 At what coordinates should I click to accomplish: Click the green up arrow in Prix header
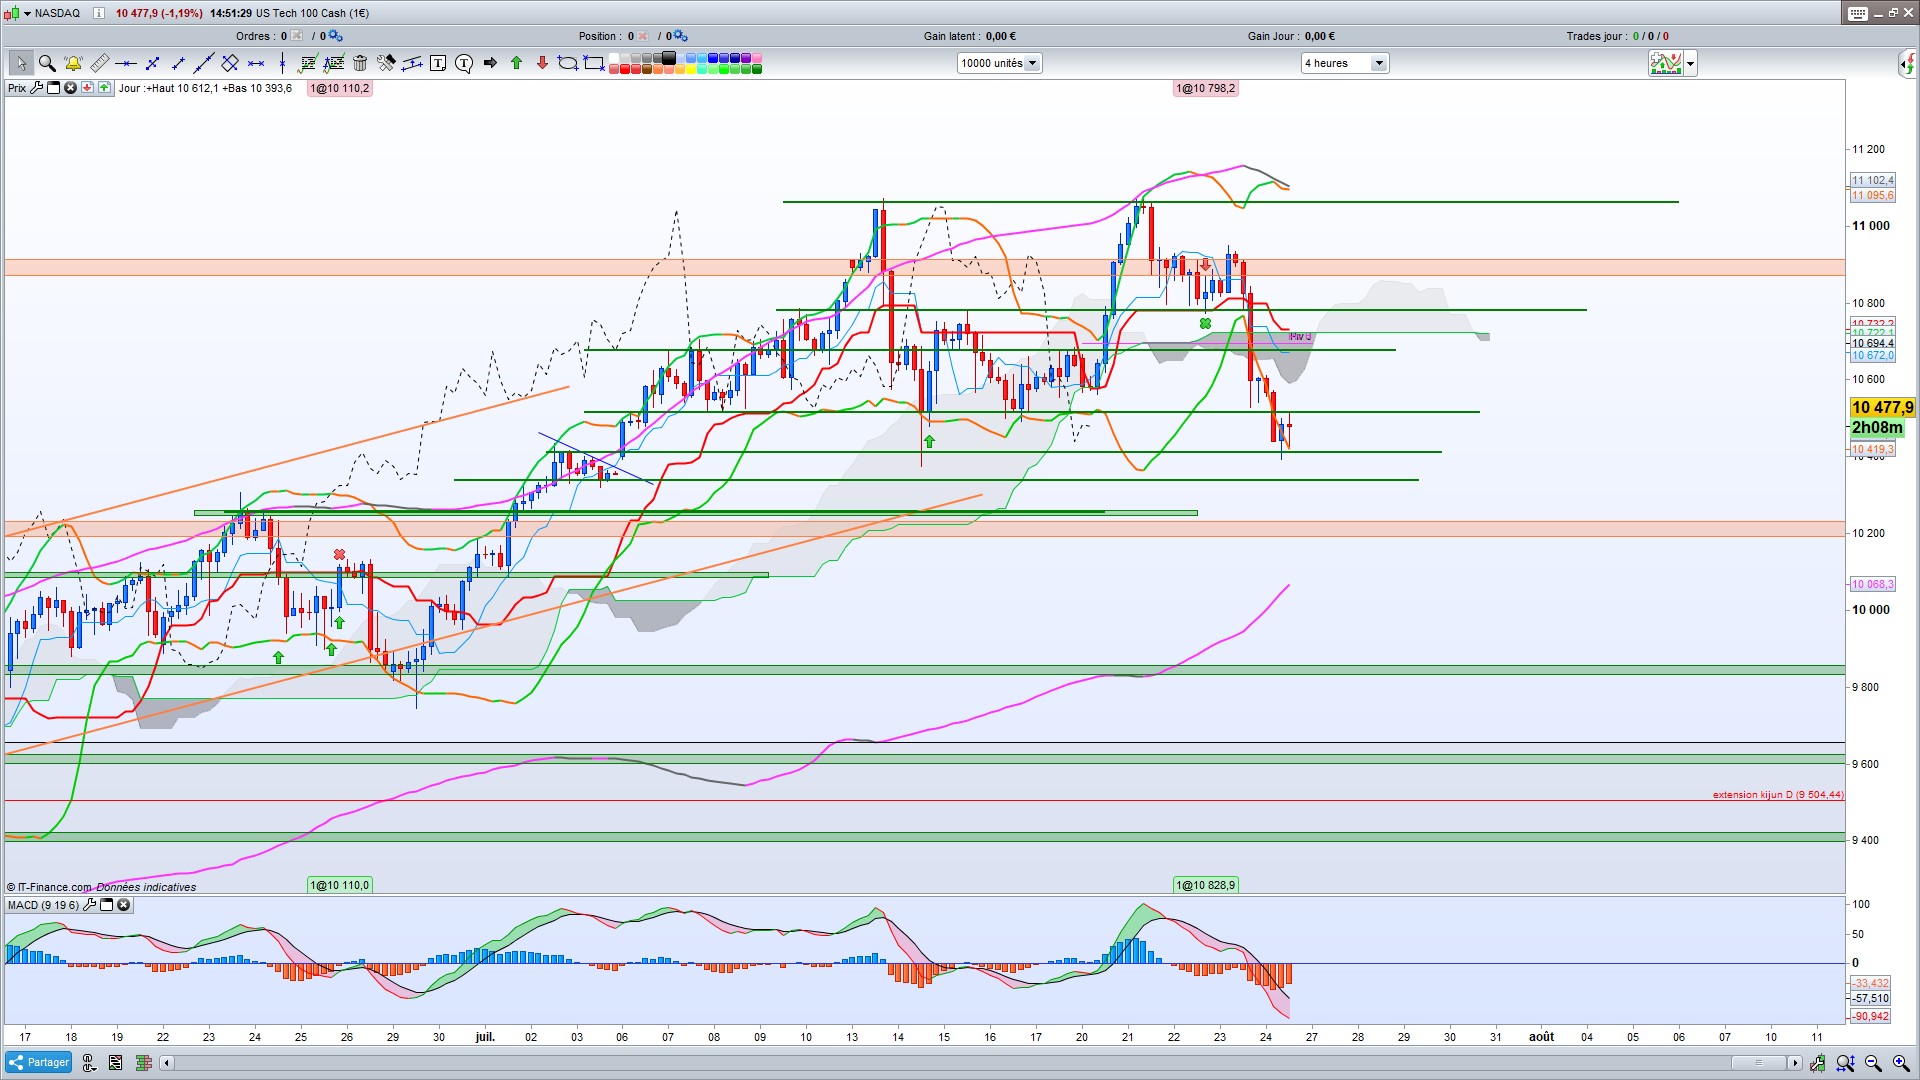tap(104, 88)
